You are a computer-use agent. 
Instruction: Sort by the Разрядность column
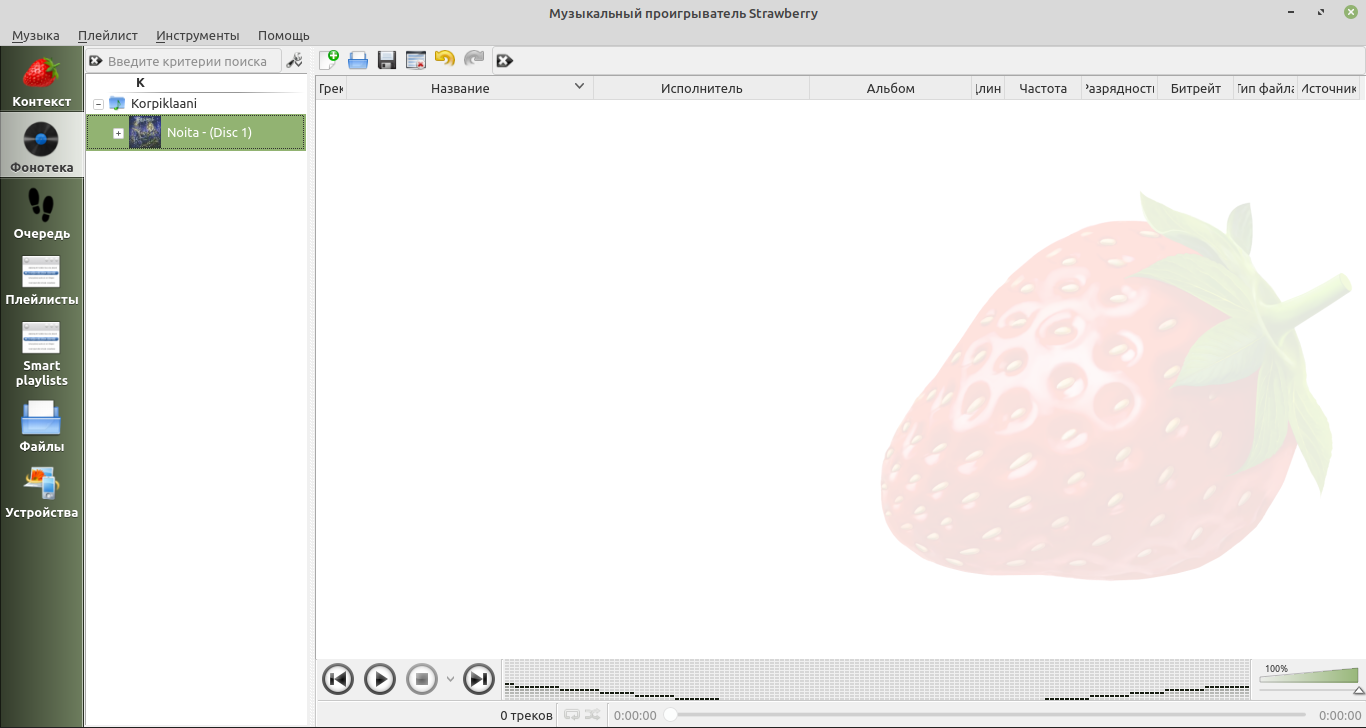click(x=1119, y=88)
